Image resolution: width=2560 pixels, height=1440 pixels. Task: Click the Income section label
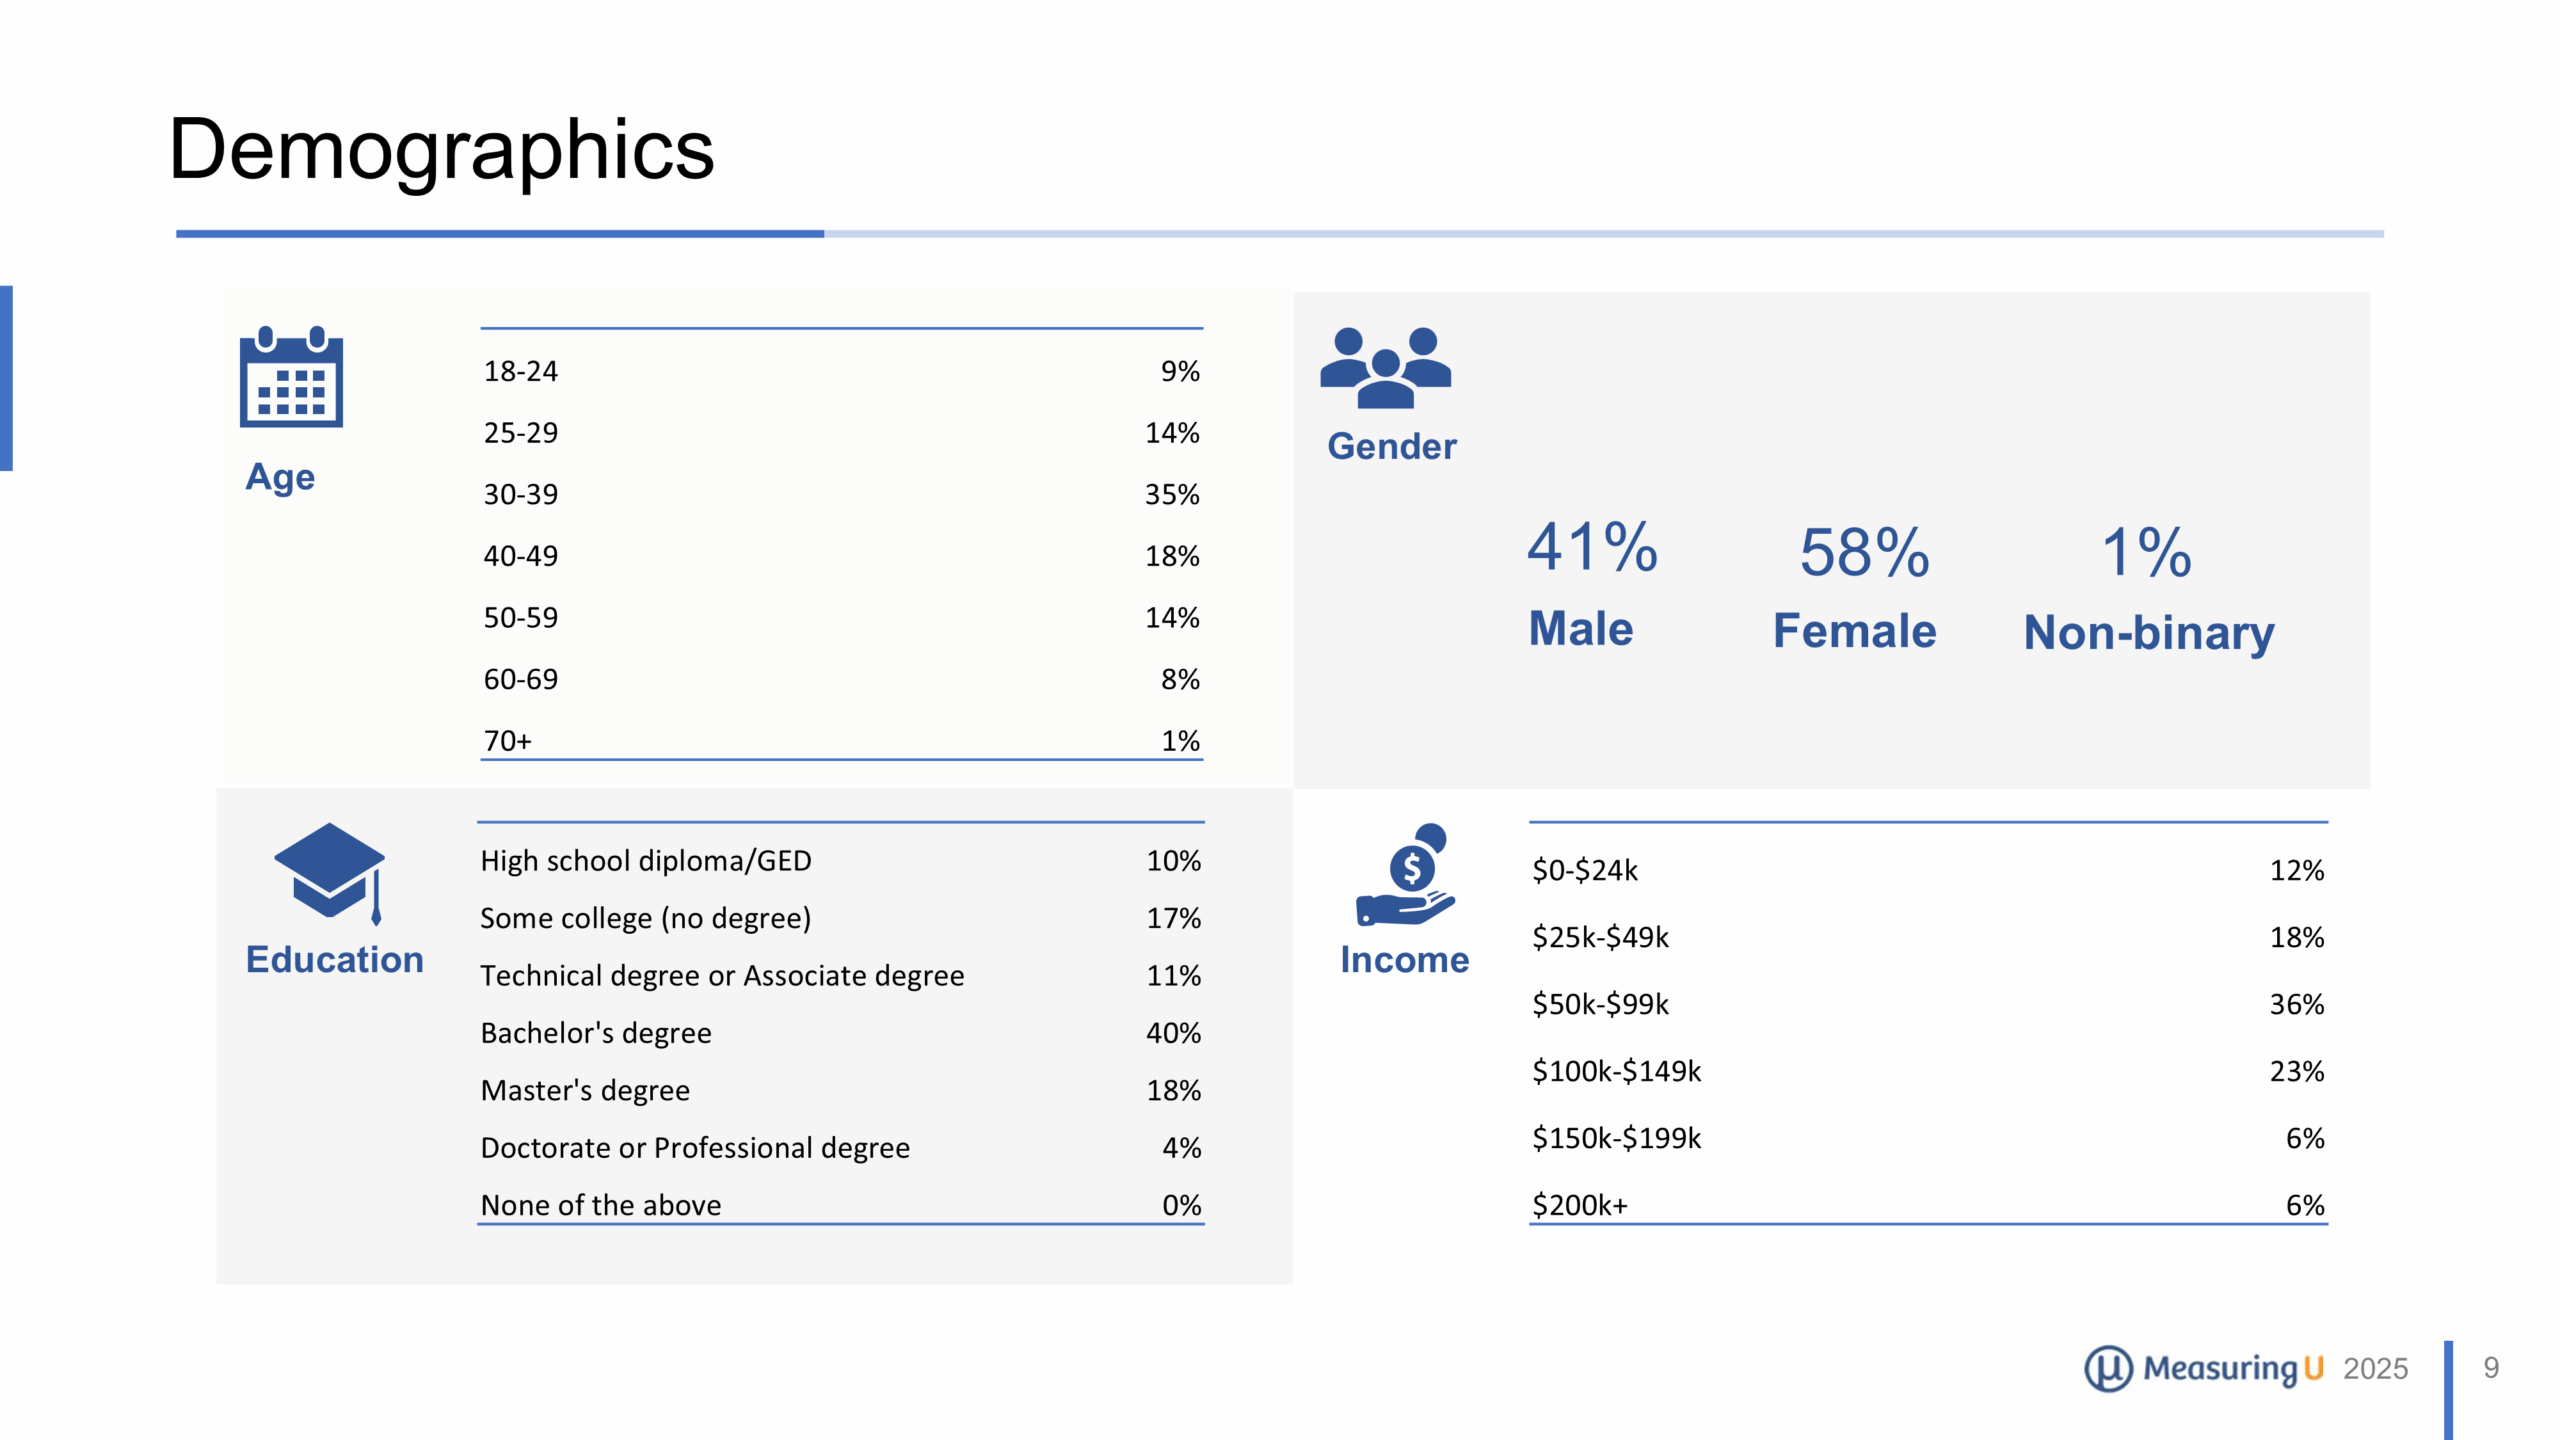pos(1404,960)
